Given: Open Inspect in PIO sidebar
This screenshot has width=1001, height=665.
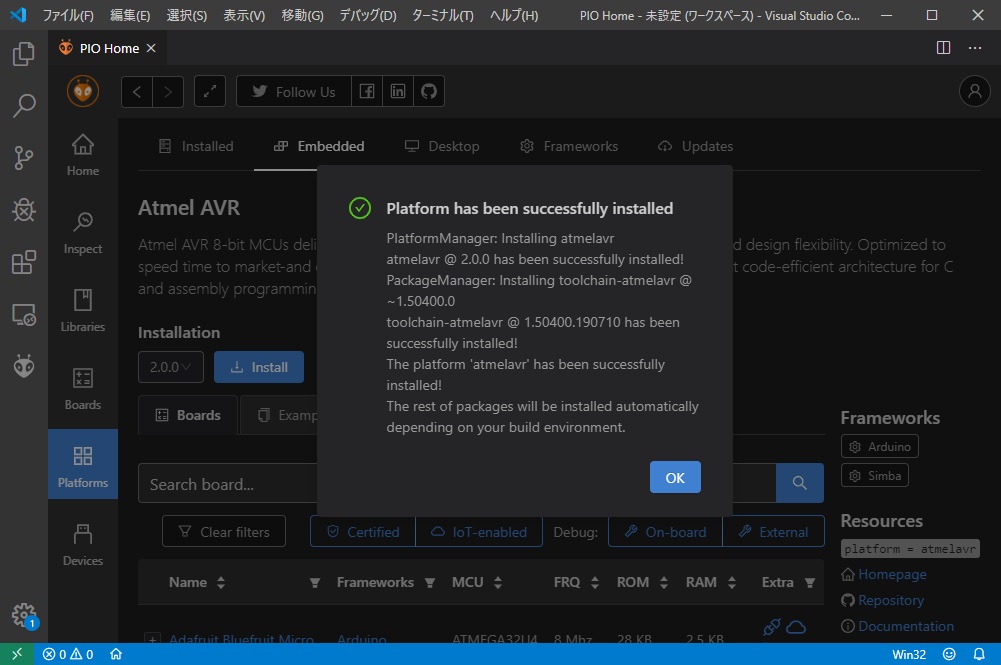Looking at the screenshot, I should (83, 233).
